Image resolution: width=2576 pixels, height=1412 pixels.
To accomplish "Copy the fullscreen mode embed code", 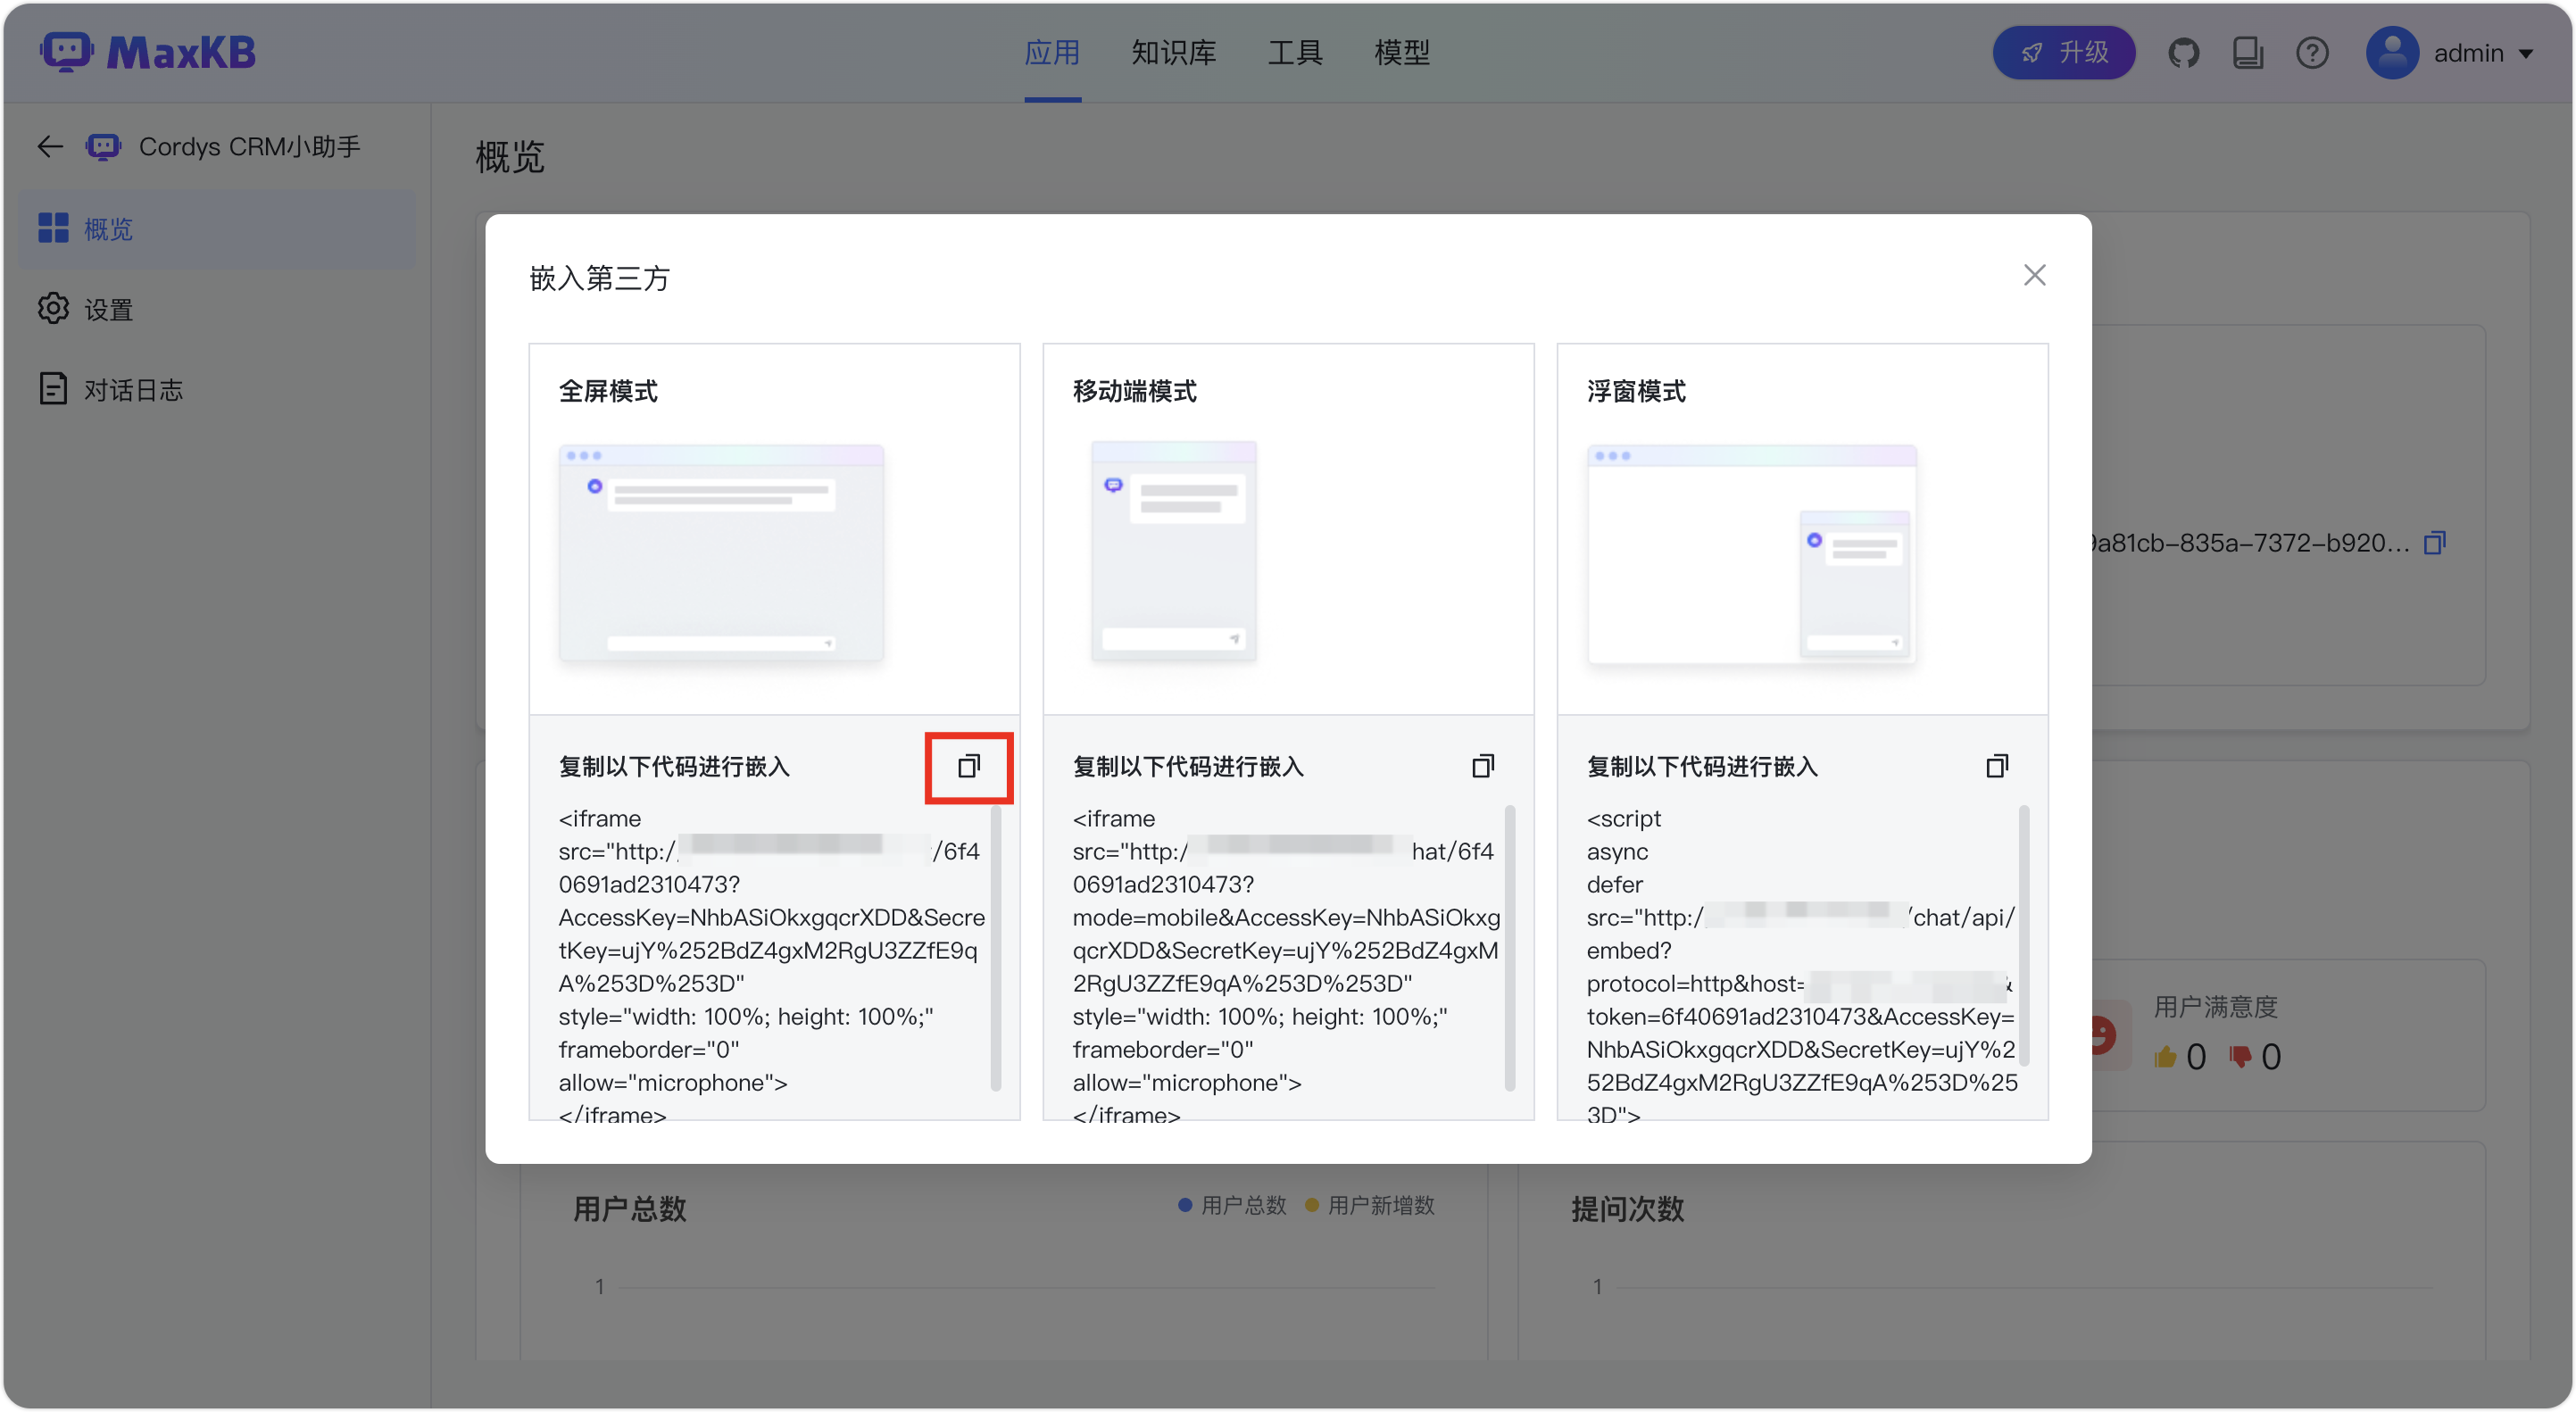I will point(968,767).
